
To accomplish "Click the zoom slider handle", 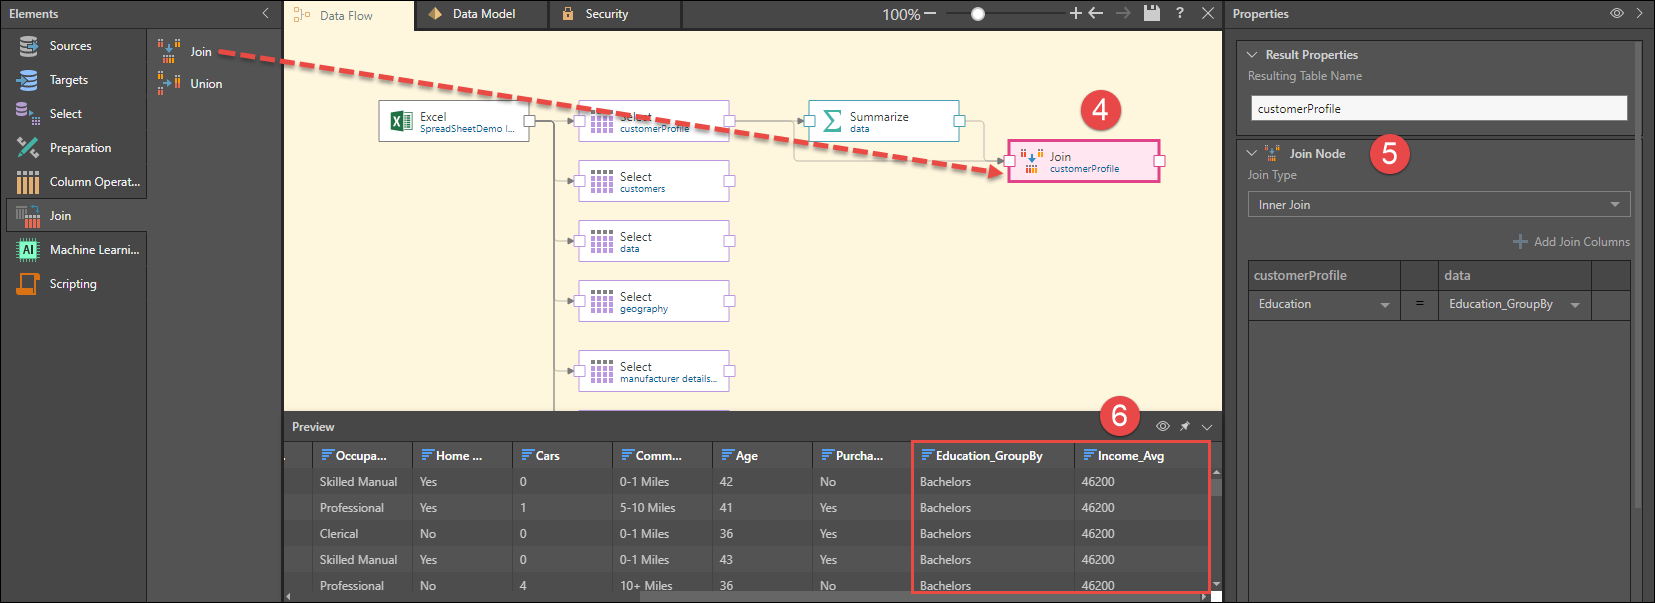I will tap(978, 14).
